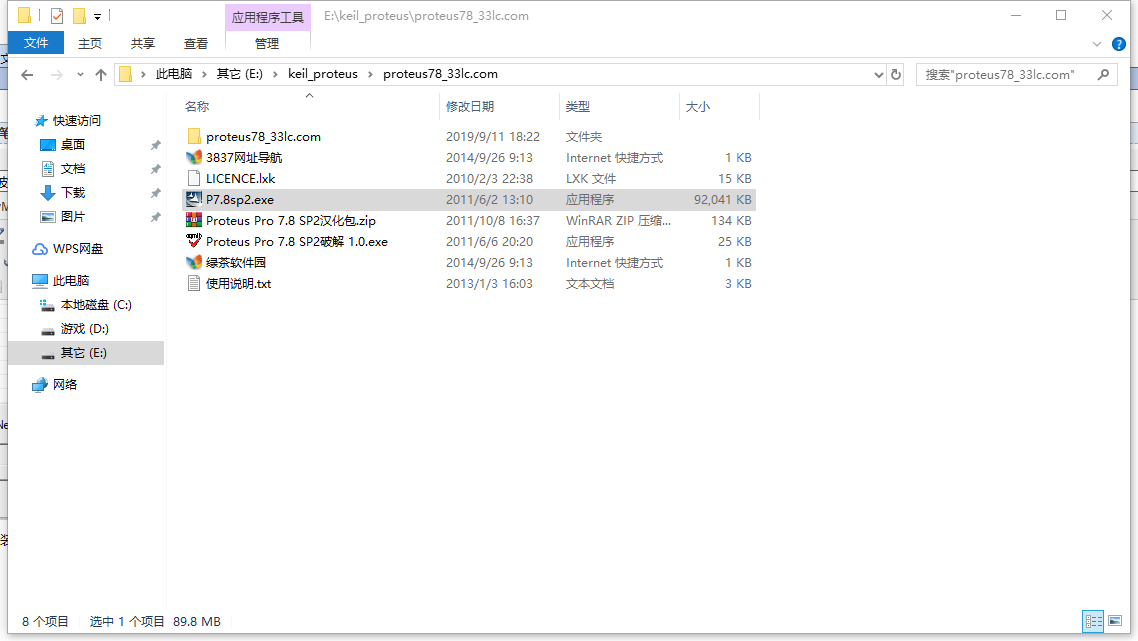This screenshot has width=1138, height=641.
Task: Refresh the current folder view
Action: [x=896, y=74]
